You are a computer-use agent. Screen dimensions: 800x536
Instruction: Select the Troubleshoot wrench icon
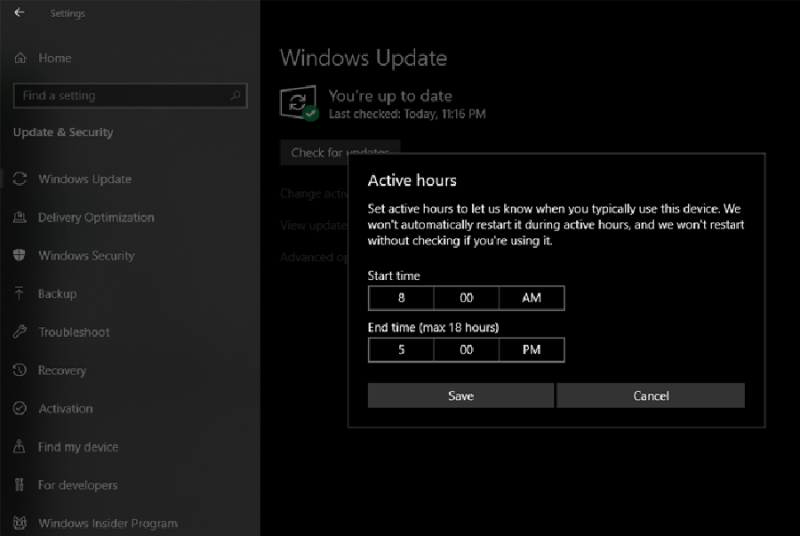(20, 331)
